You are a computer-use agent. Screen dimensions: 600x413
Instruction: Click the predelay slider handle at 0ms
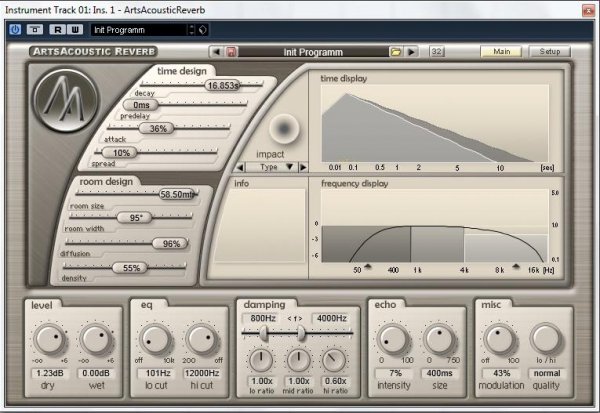(141, 104)
